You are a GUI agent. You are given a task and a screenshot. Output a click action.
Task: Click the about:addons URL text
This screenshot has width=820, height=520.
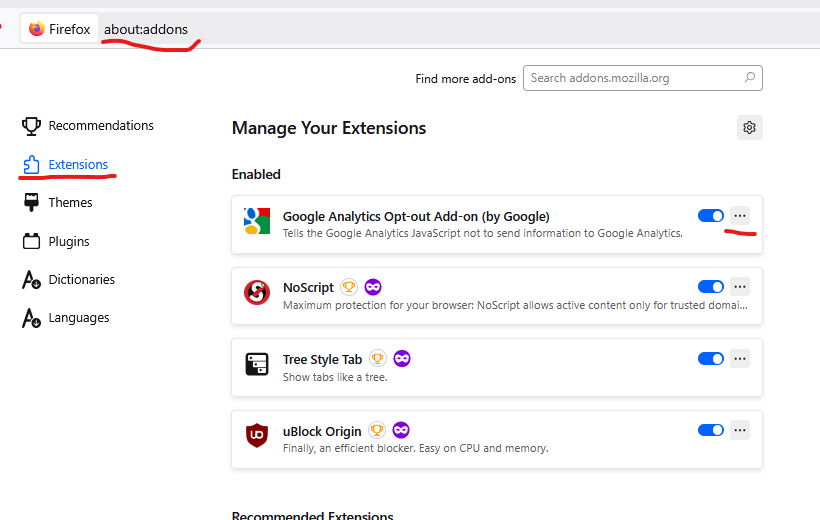(x=146, y=29)
